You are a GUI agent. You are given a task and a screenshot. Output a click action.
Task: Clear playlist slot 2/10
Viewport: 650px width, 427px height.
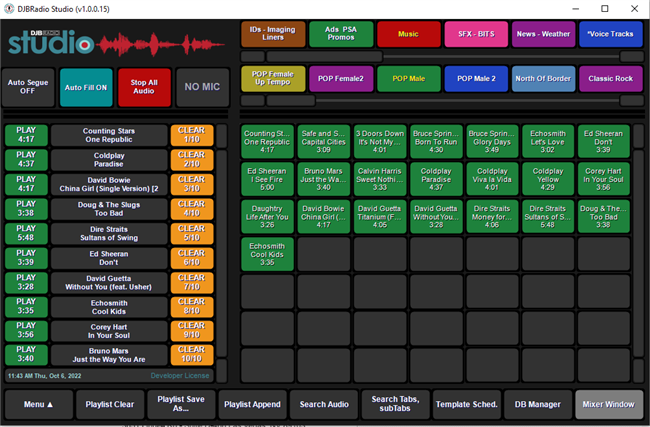tap(192, 160)
